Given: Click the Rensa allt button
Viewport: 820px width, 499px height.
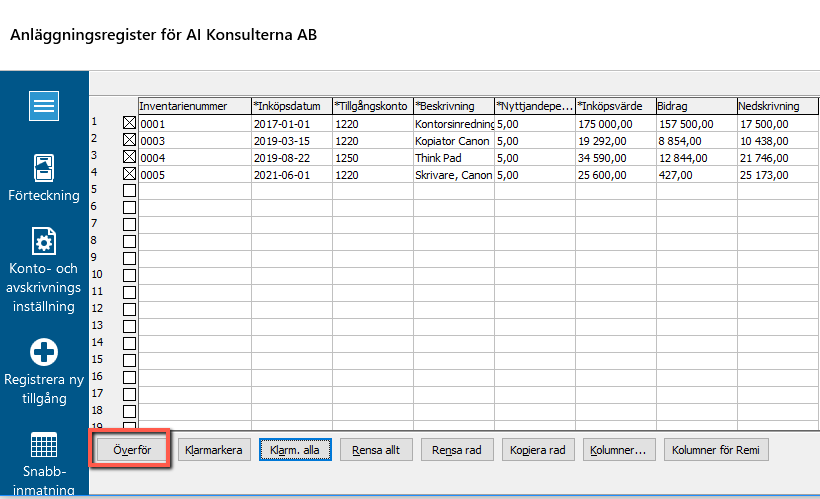Looking at the screenshot, I should (376, 450).
